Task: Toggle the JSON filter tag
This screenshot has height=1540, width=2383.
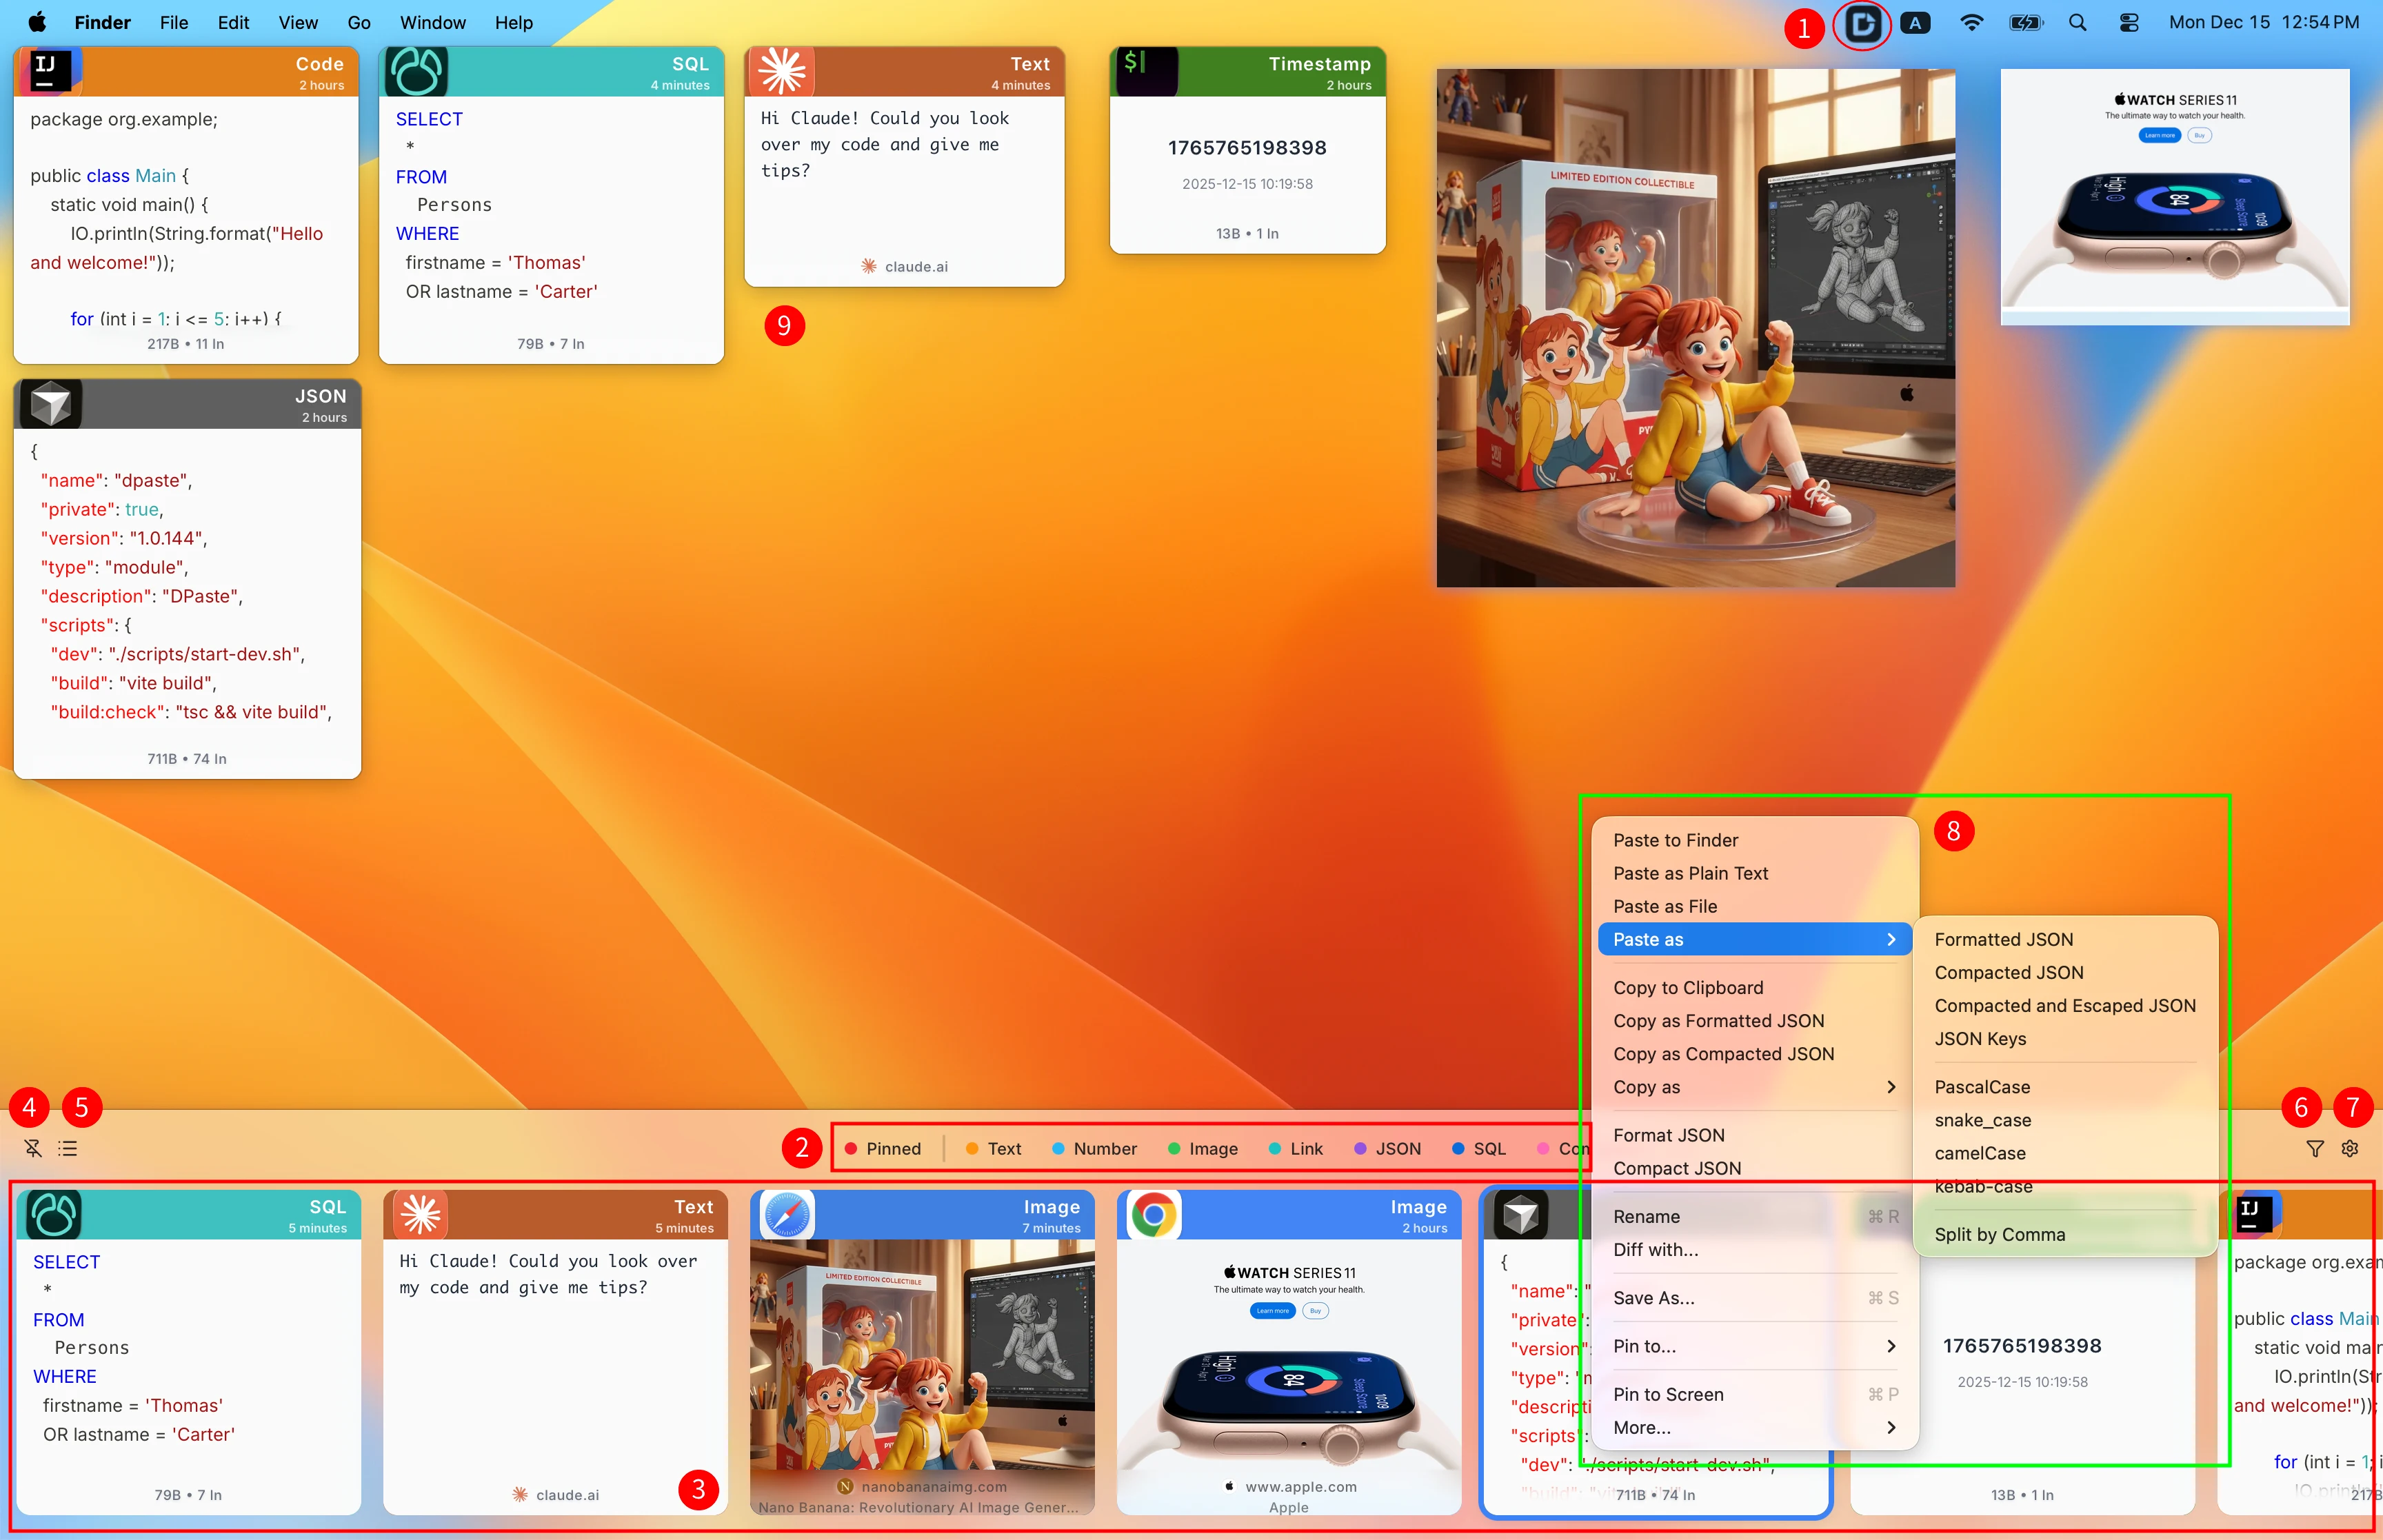Action: tap(1397, 1148)
